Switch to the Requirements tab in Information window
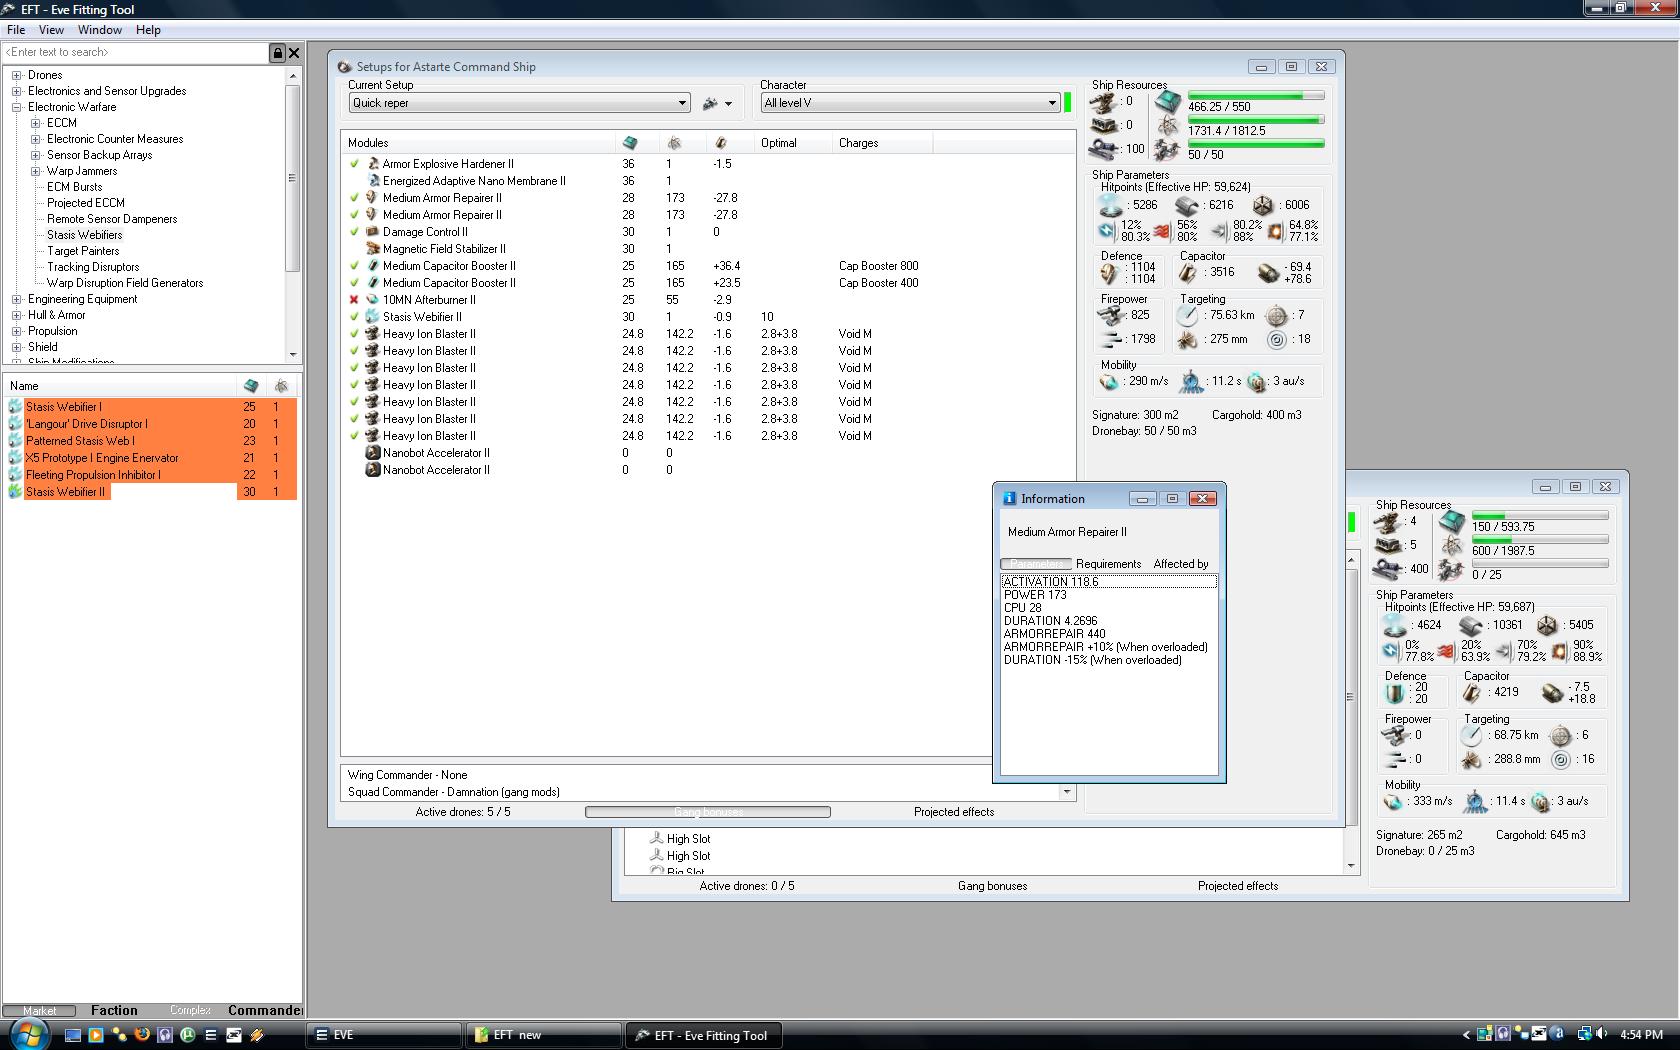This screenshot has height=1050, width=1680. coord(1108,564)
